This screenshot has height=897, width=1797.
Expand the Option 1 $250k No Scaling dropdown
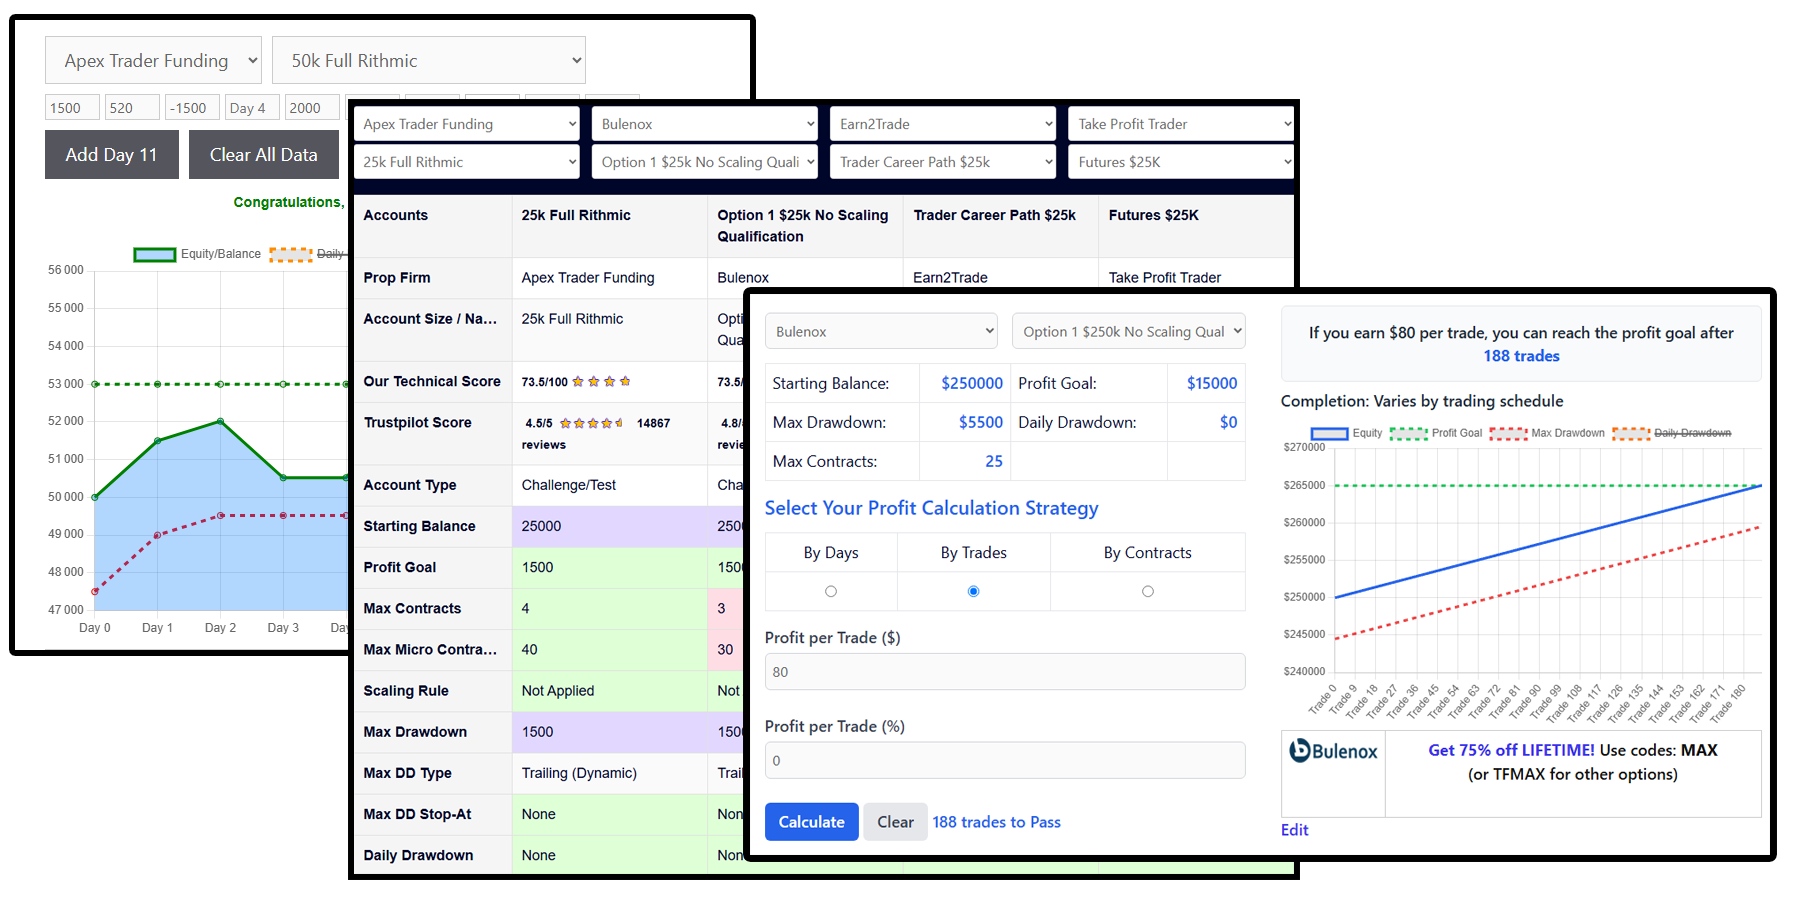[x=1129, y=331]
